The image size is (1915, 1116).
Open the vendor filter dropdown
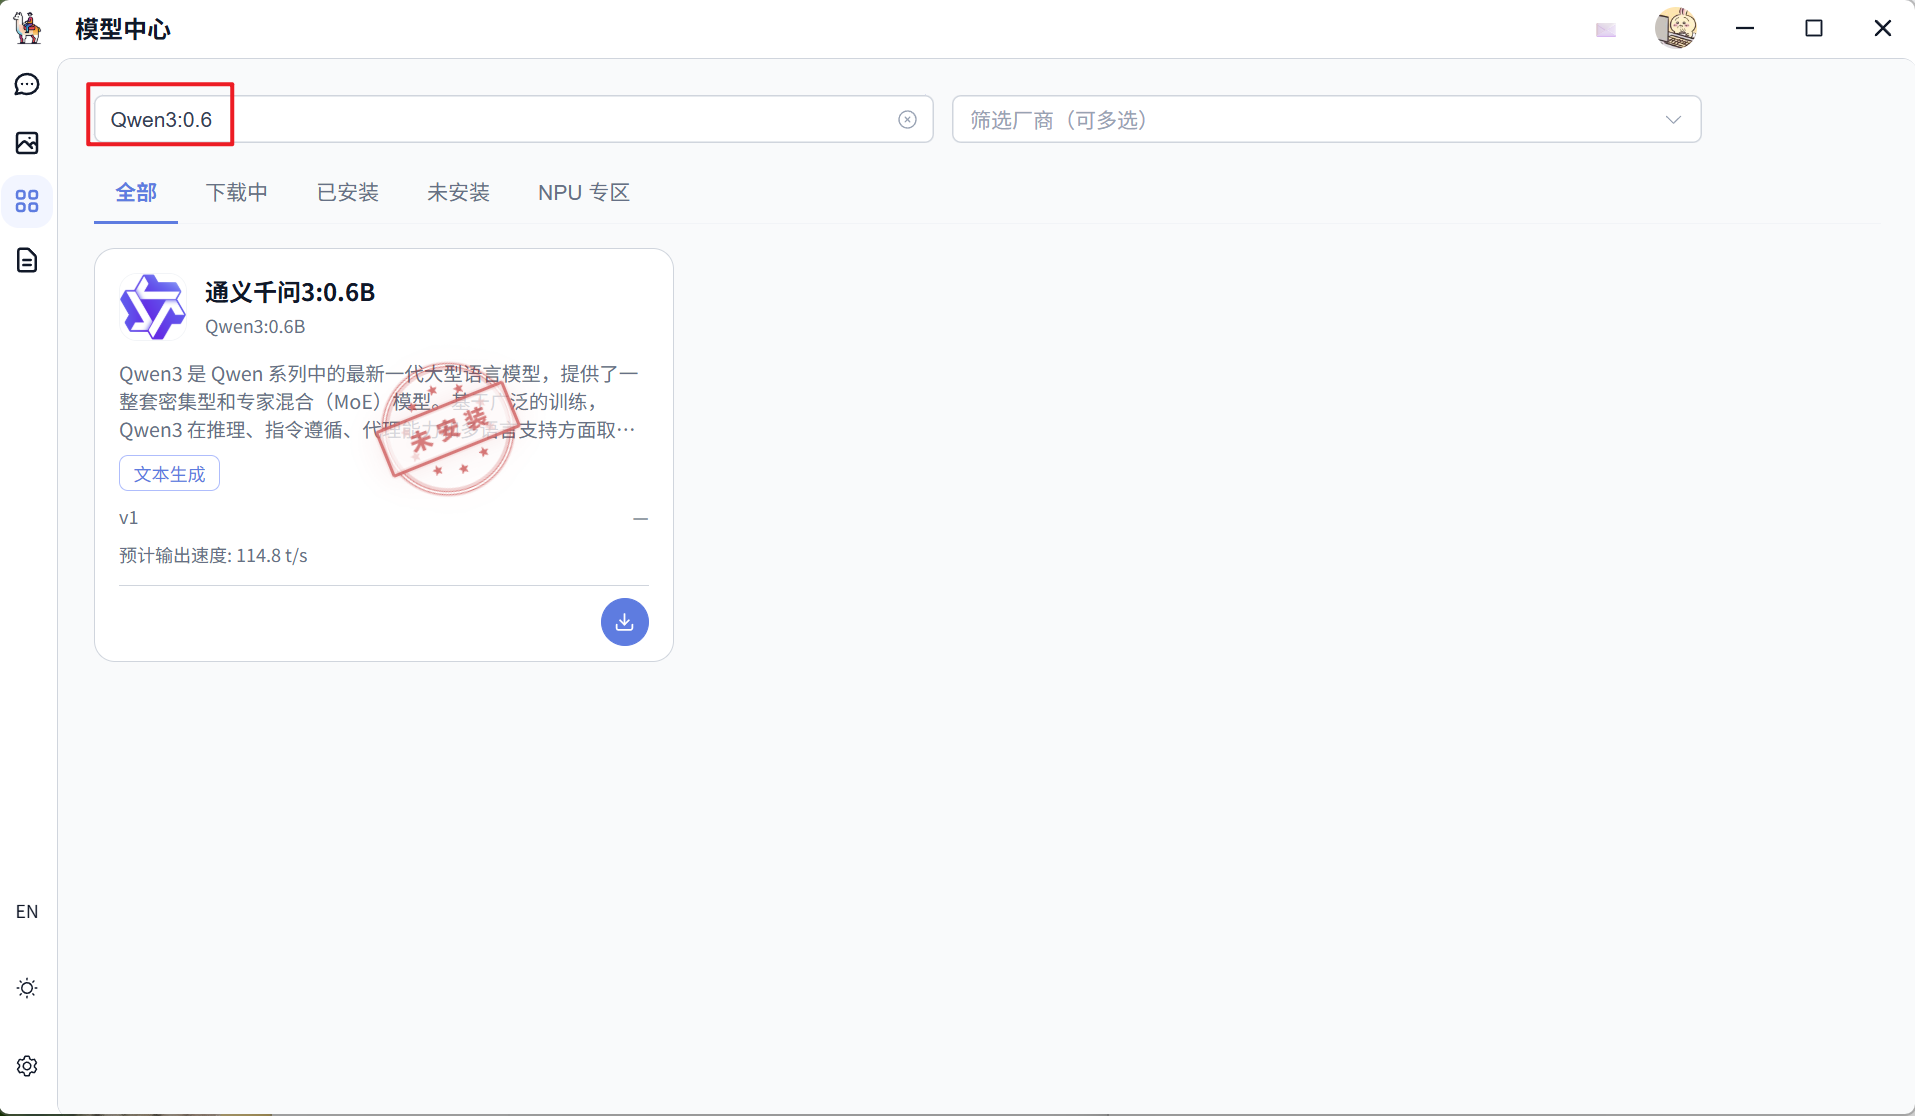coord(1326,120)
